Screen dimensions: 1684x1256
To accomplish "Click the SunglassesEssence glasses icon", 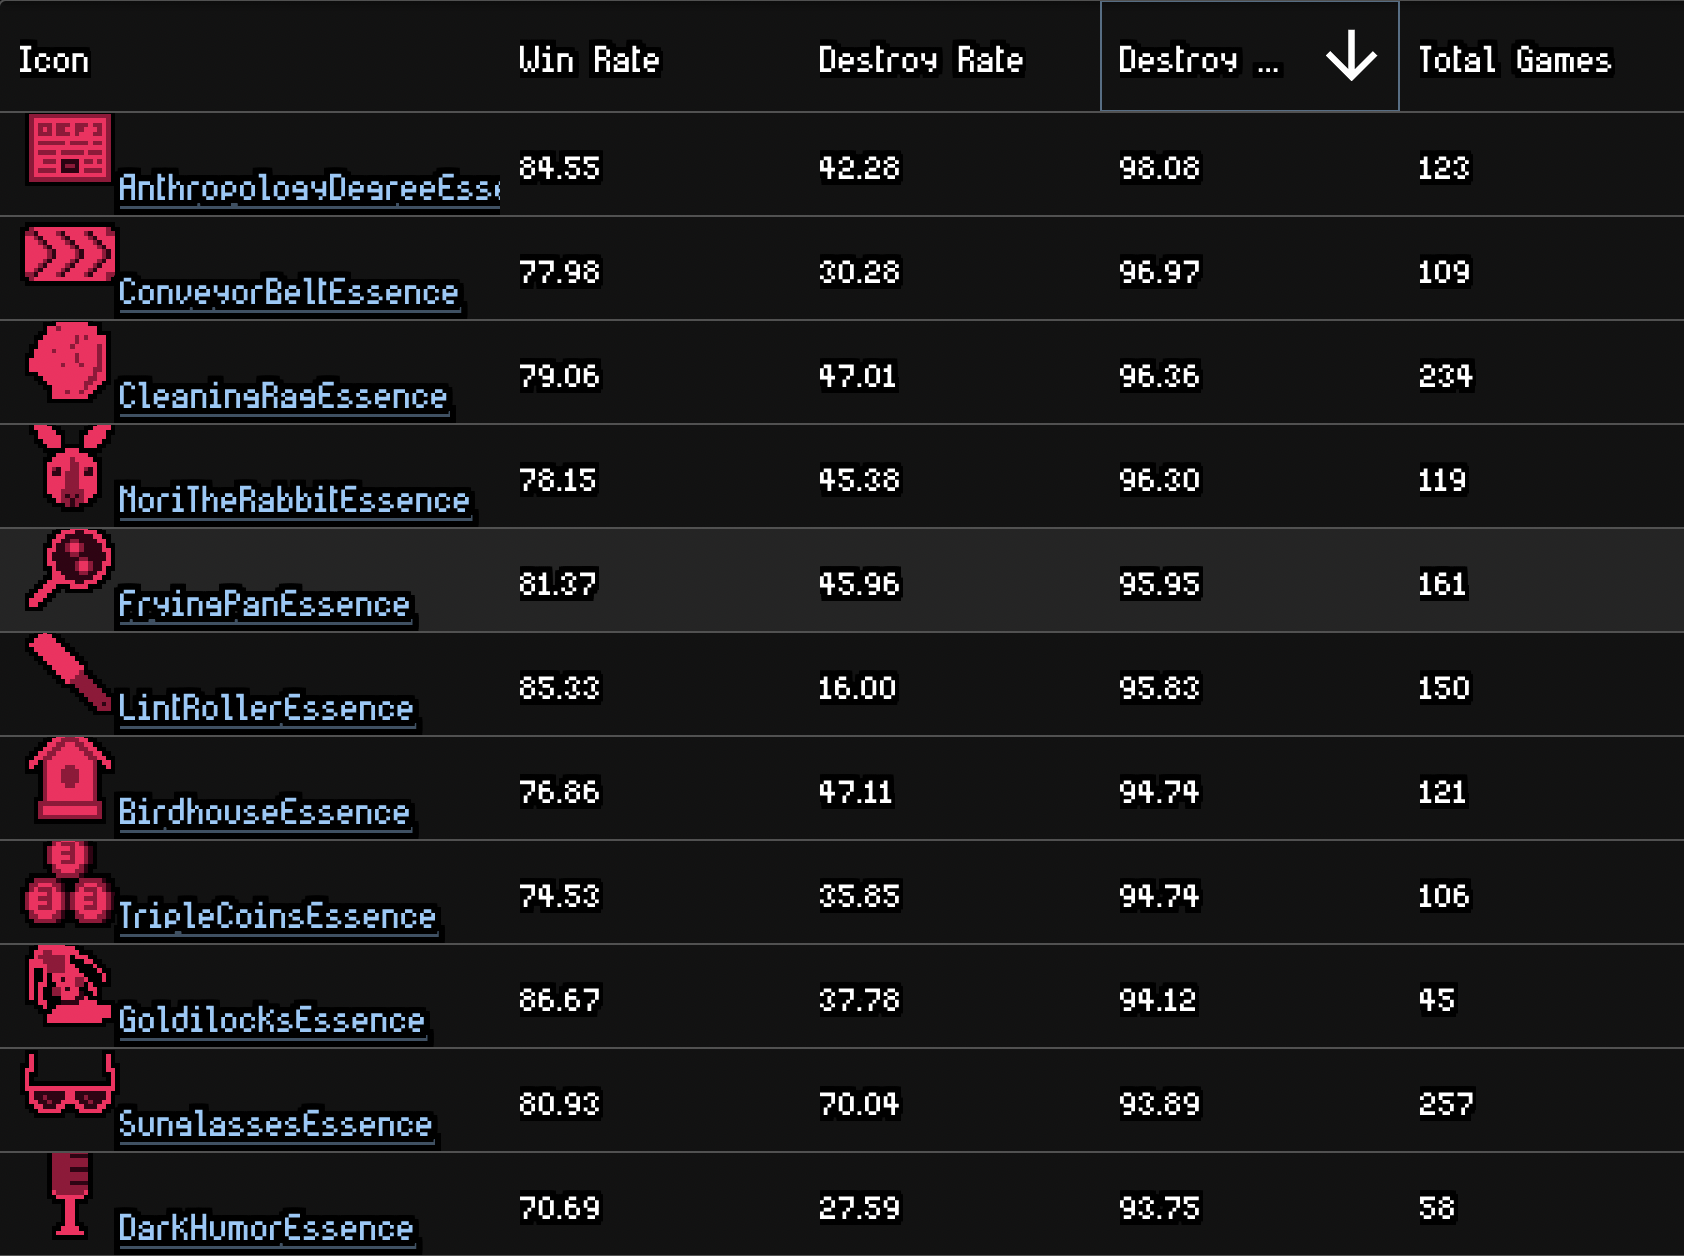I will pos(69,1084).
